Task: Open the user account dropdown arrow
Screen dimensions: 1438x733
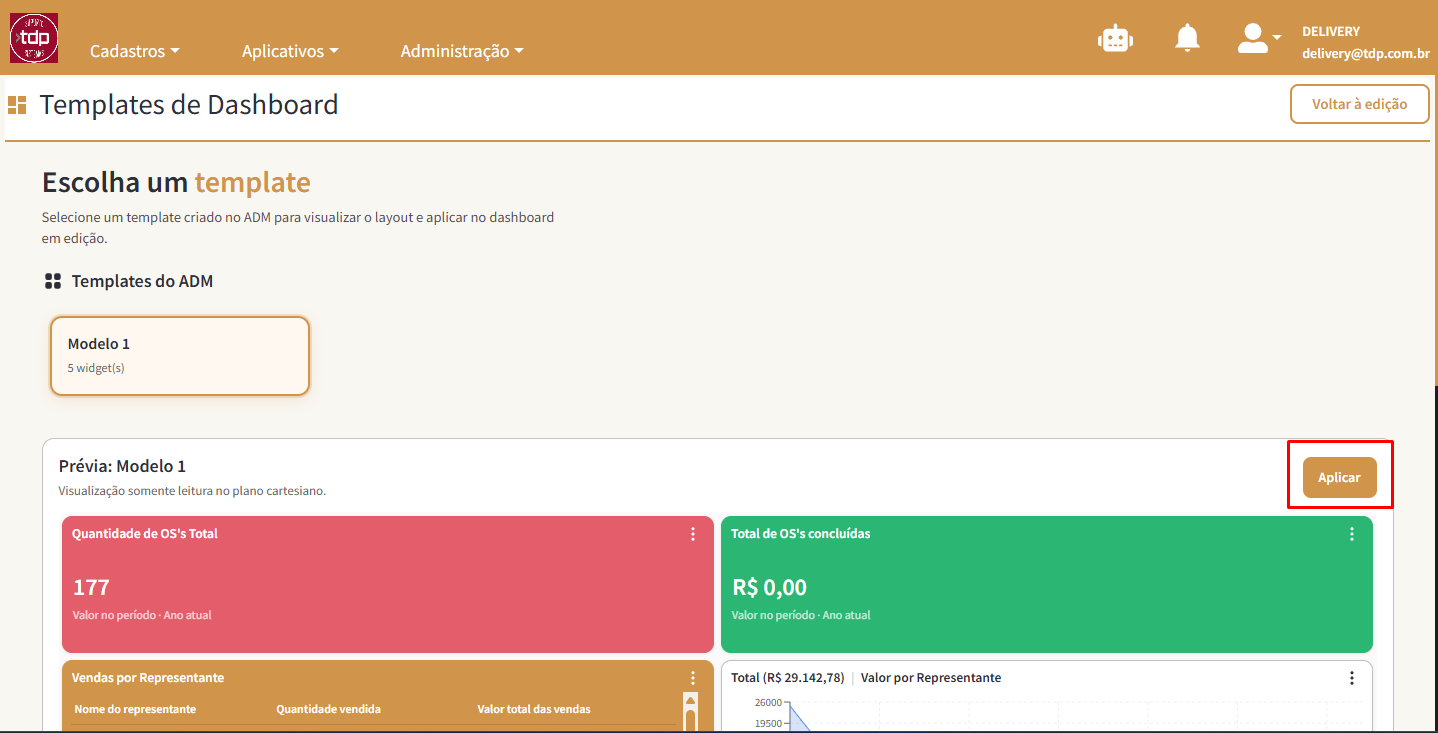Action: tap(1276, 38)
